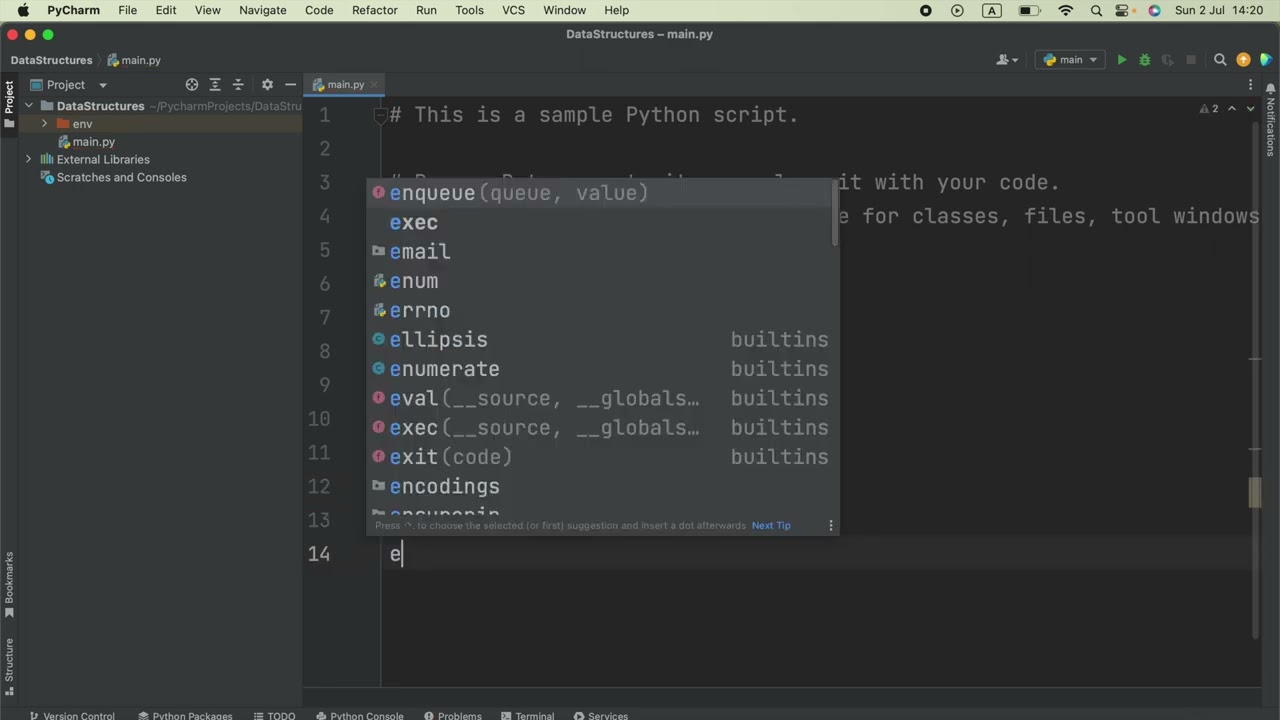Click the Wi-Fi status menu bar icon

tap(1066, 10)
